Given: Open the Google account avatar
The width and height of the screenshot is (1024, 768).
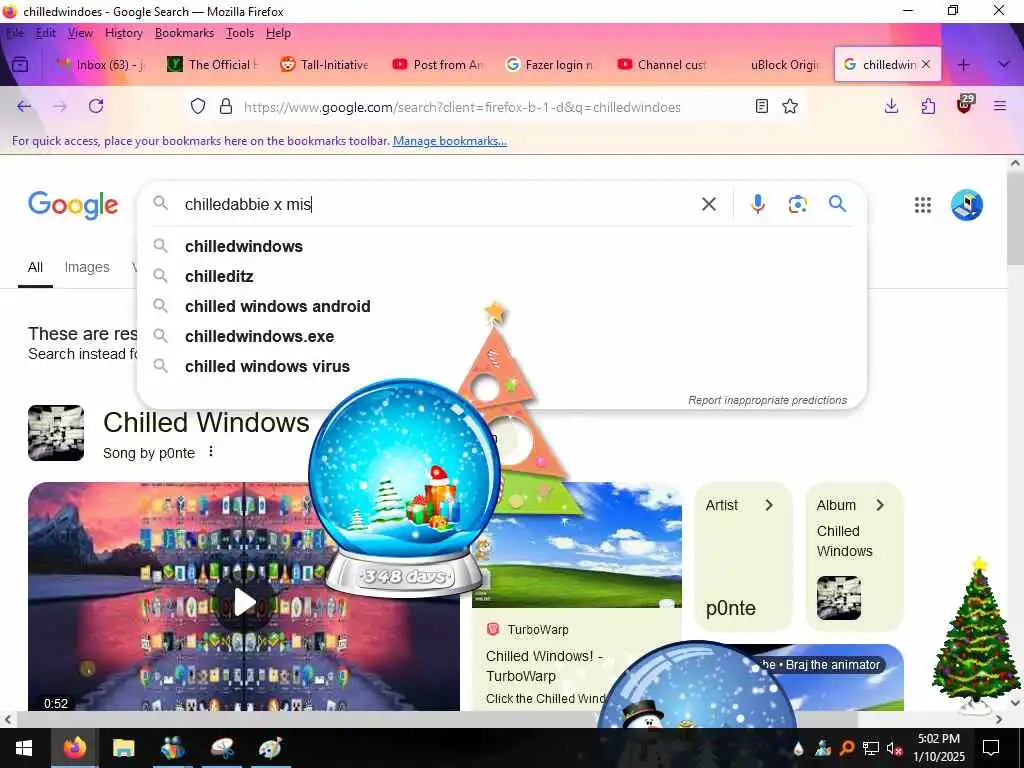Looking at the screenshot, I should click(967, 205).
